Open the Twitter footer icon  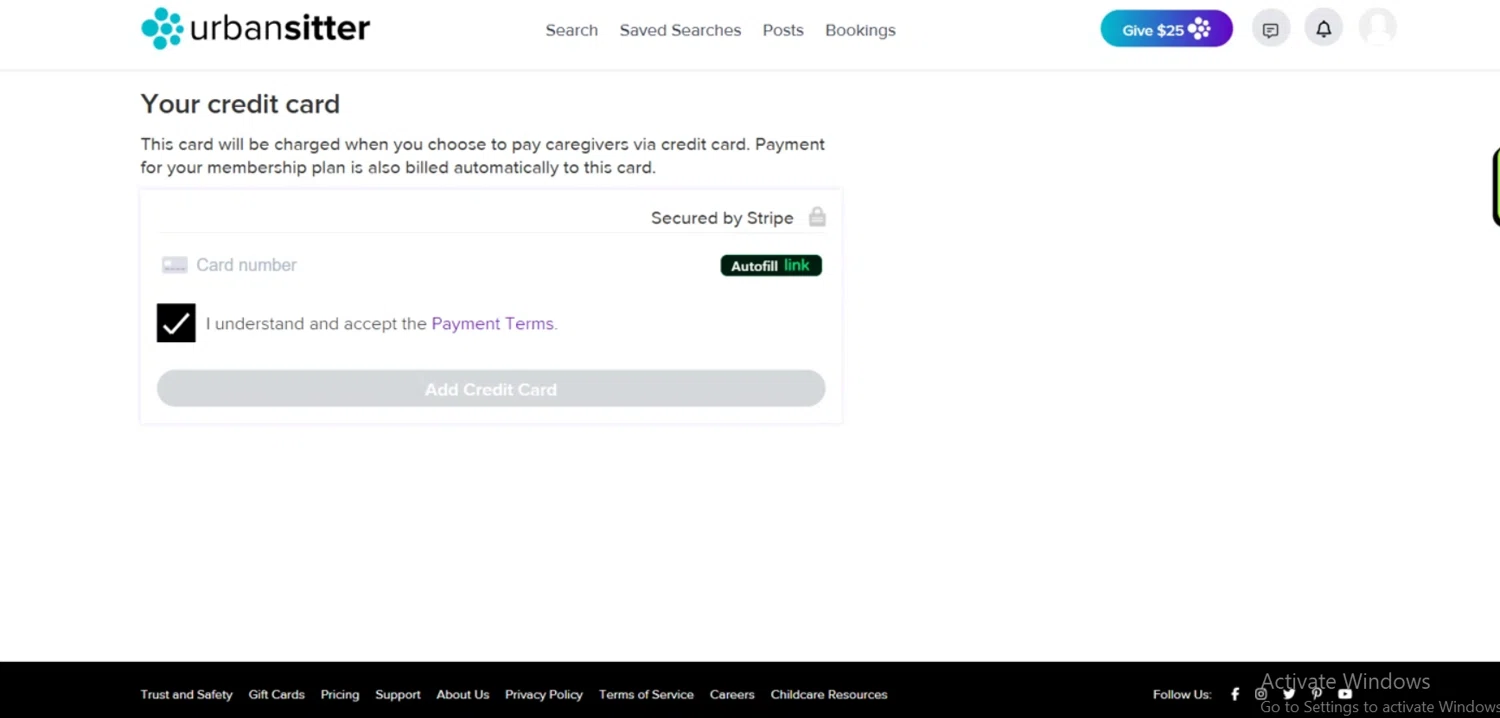coord(1289,694)
